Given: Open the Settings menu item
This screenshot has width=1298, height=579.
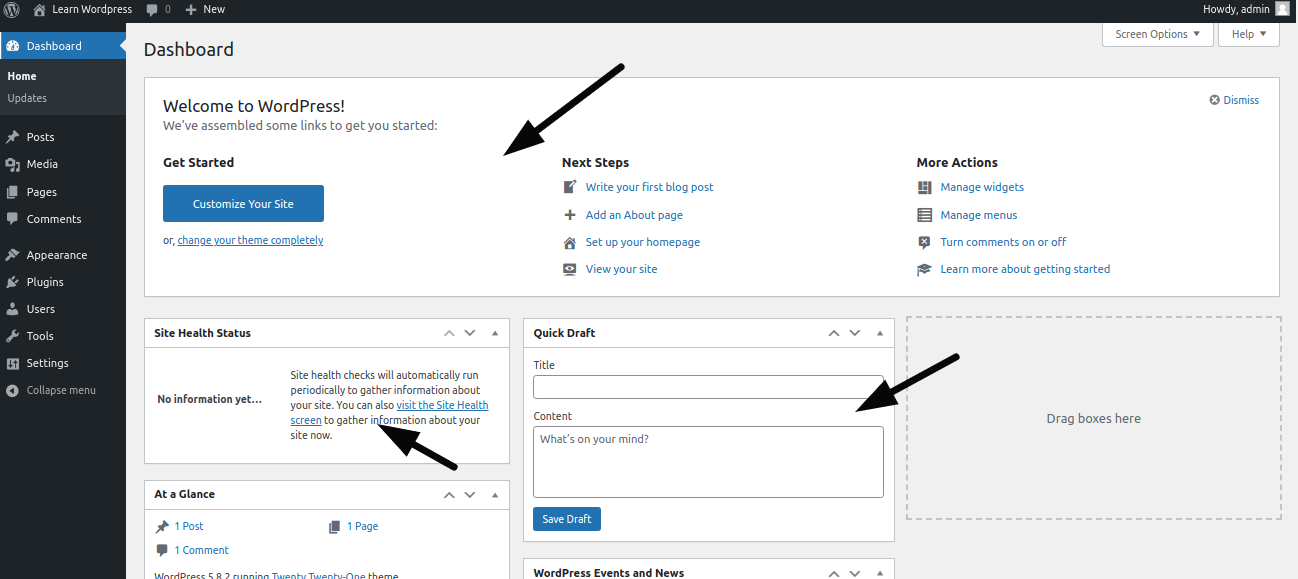Looking at the screenshot, I should (47, 363).
